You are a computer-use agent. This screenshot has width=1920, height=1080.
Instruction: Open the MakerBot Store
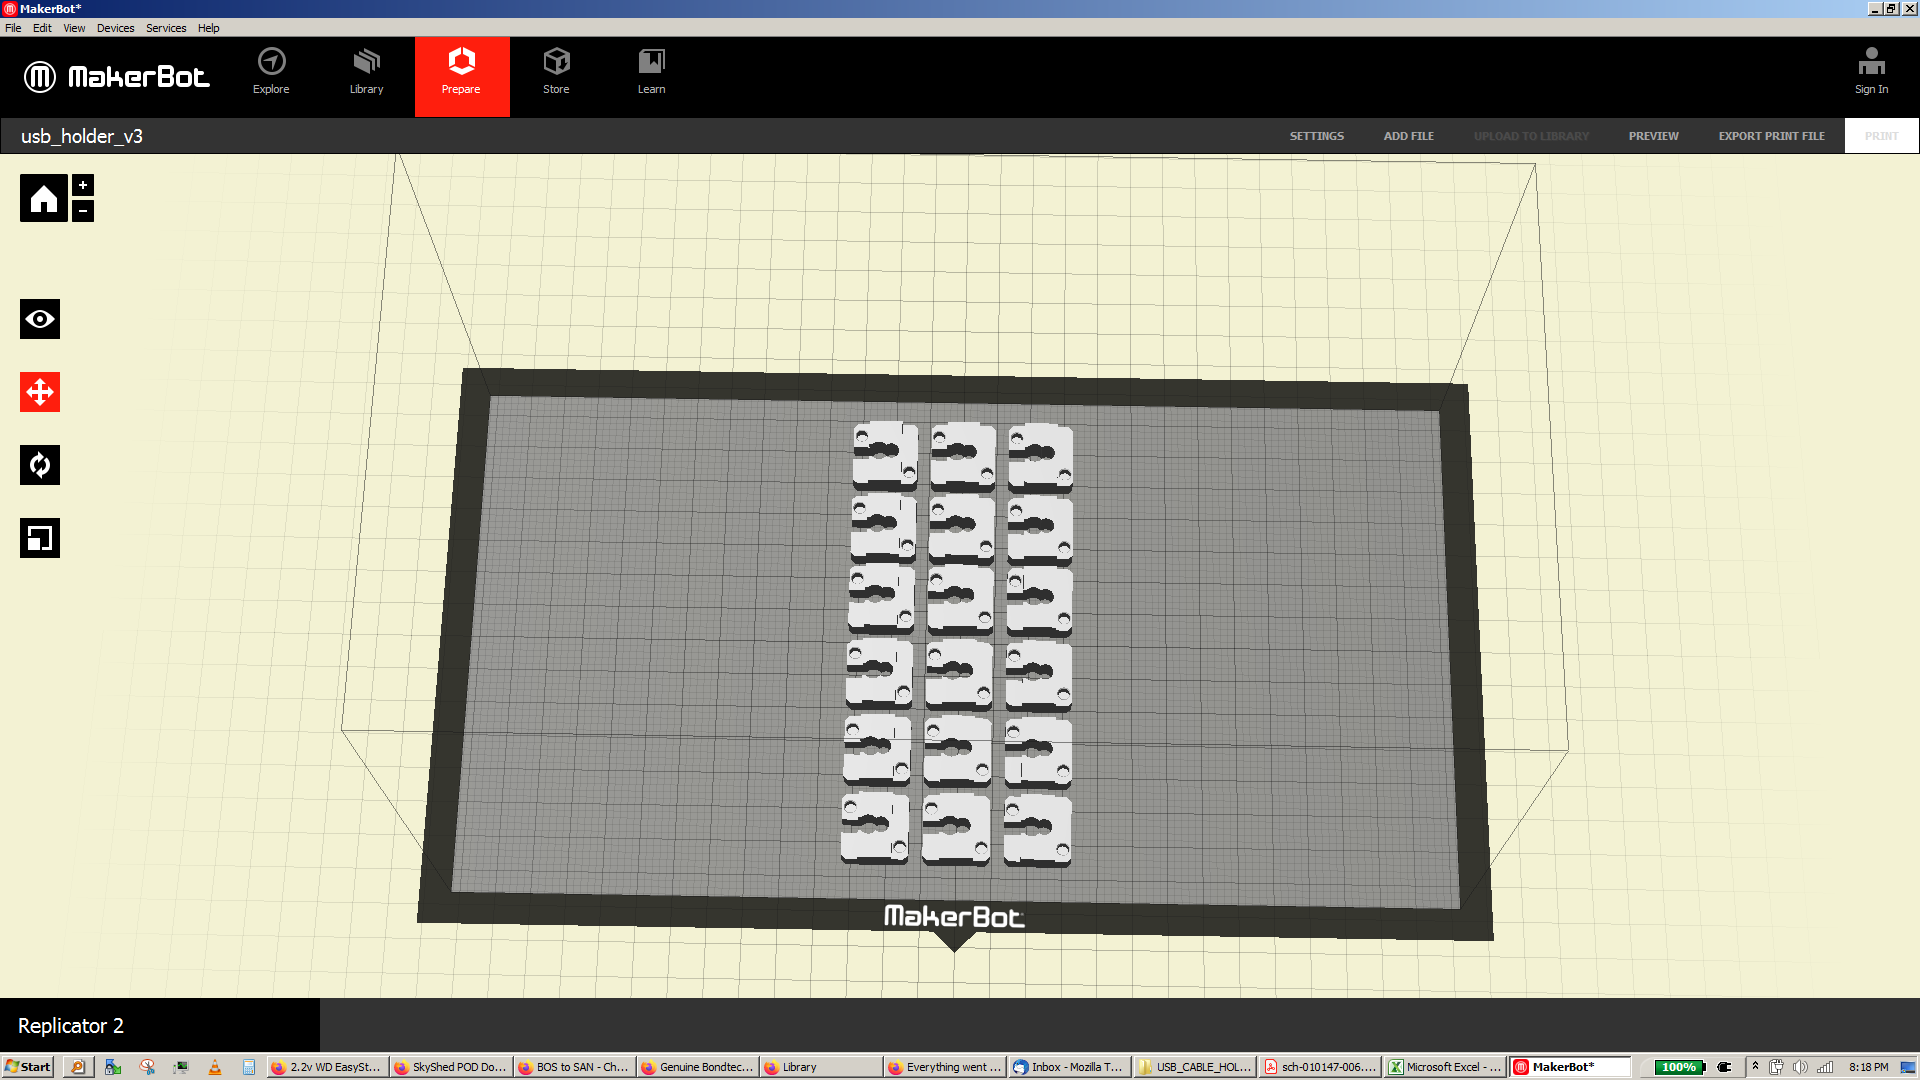556,72
